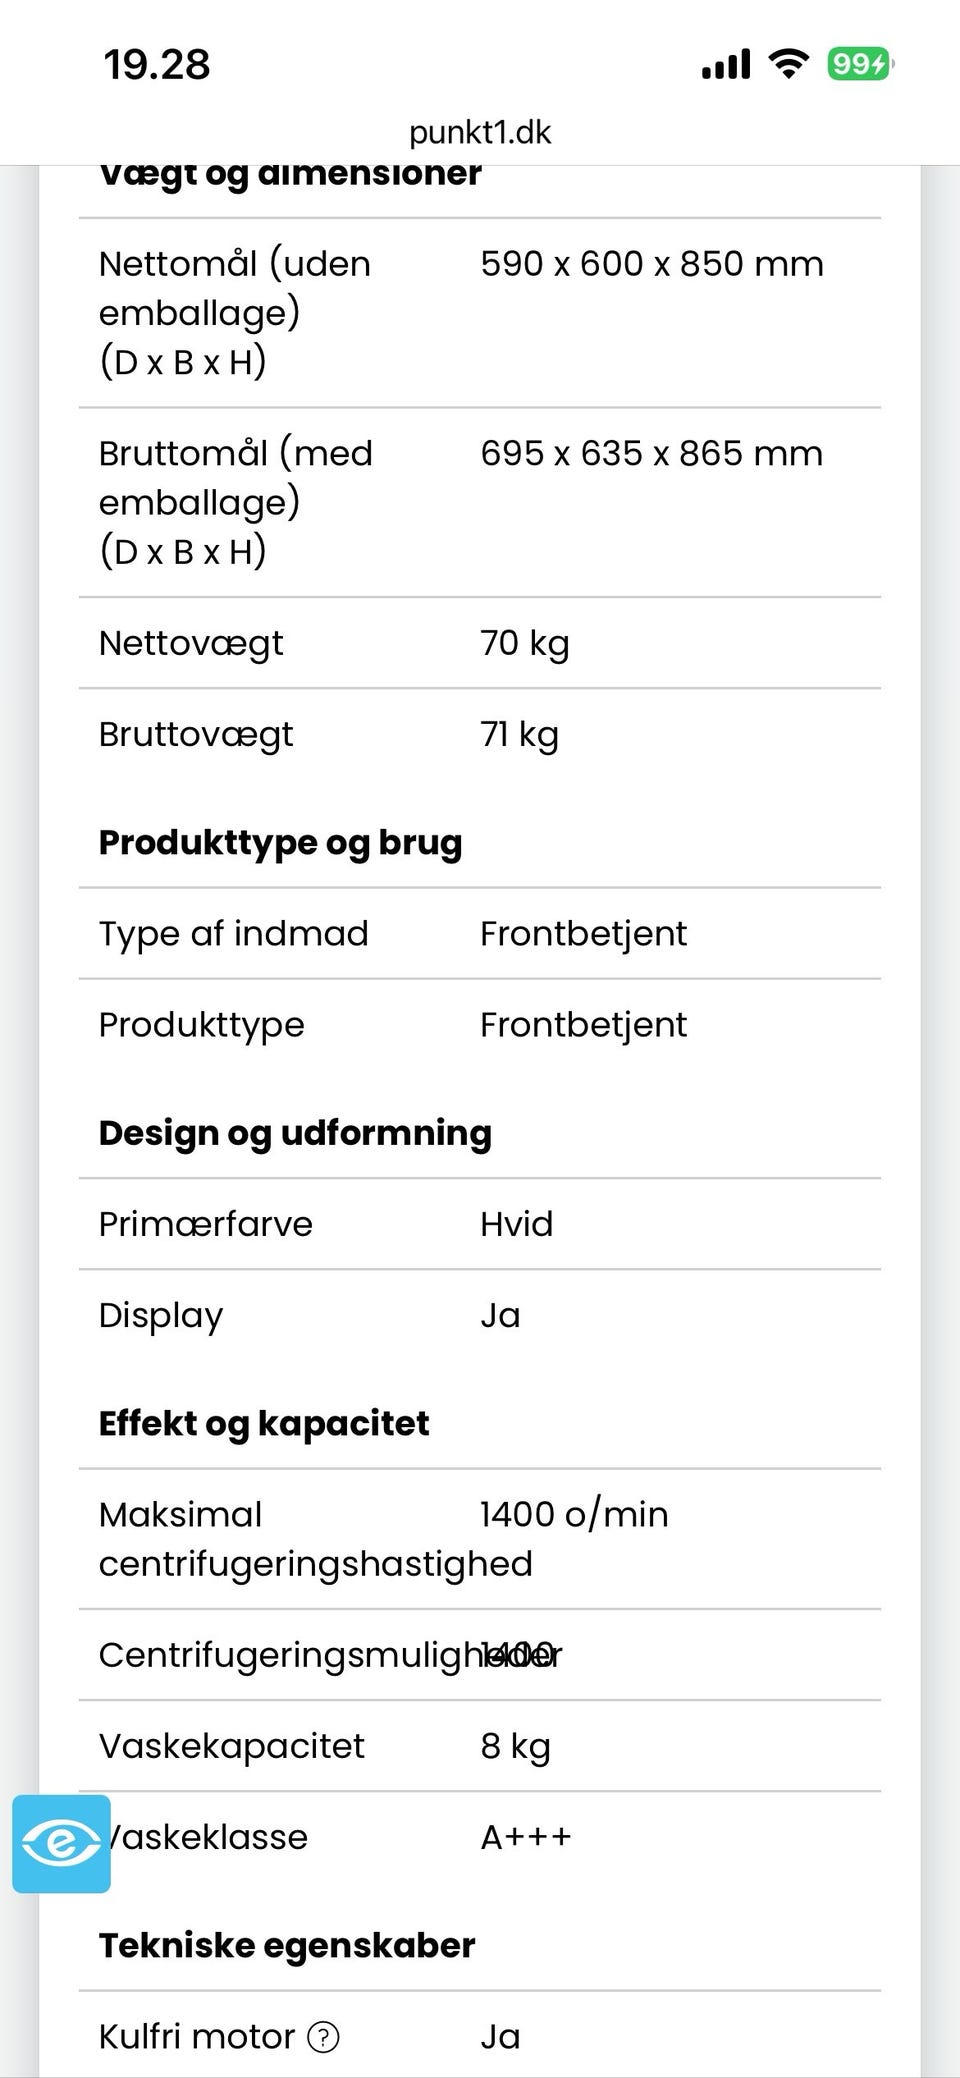Tap the 19.28 clock in status bar

157,65
